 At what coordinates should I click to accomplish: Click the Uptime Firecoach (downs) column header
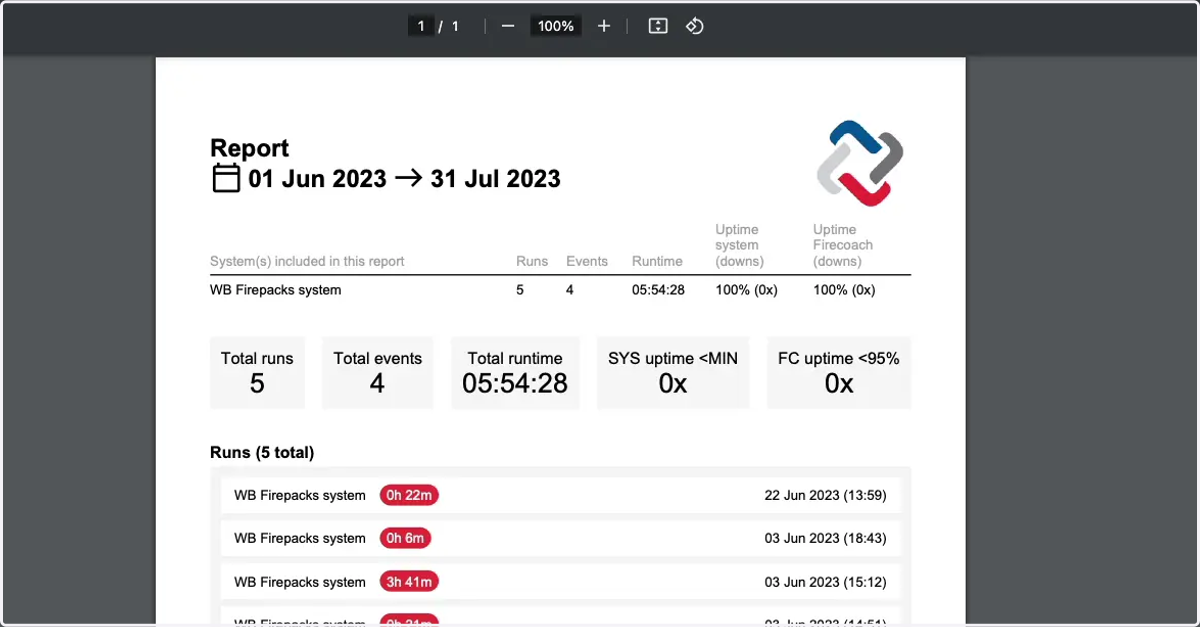[x=843, y=245]
